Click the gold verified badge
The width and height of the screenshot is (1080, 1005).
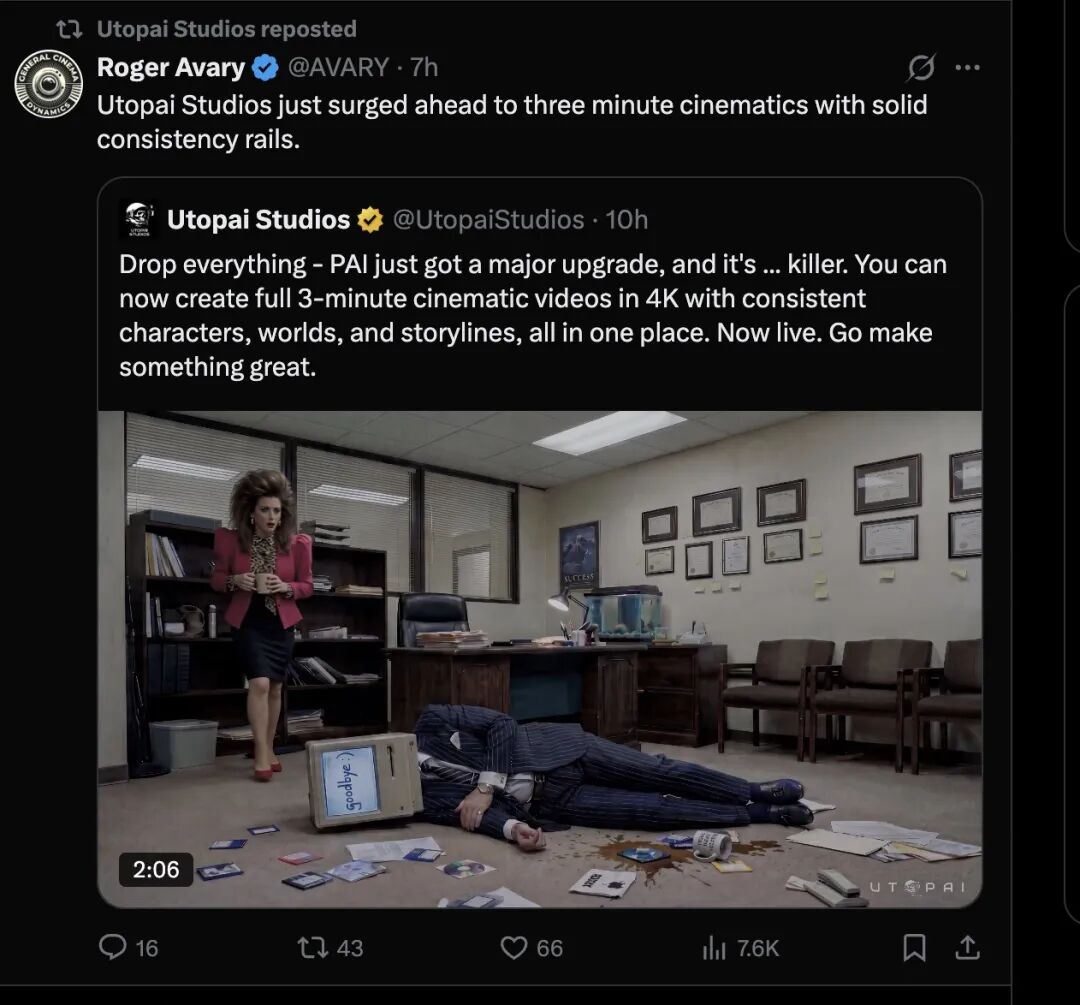(371, 219)
